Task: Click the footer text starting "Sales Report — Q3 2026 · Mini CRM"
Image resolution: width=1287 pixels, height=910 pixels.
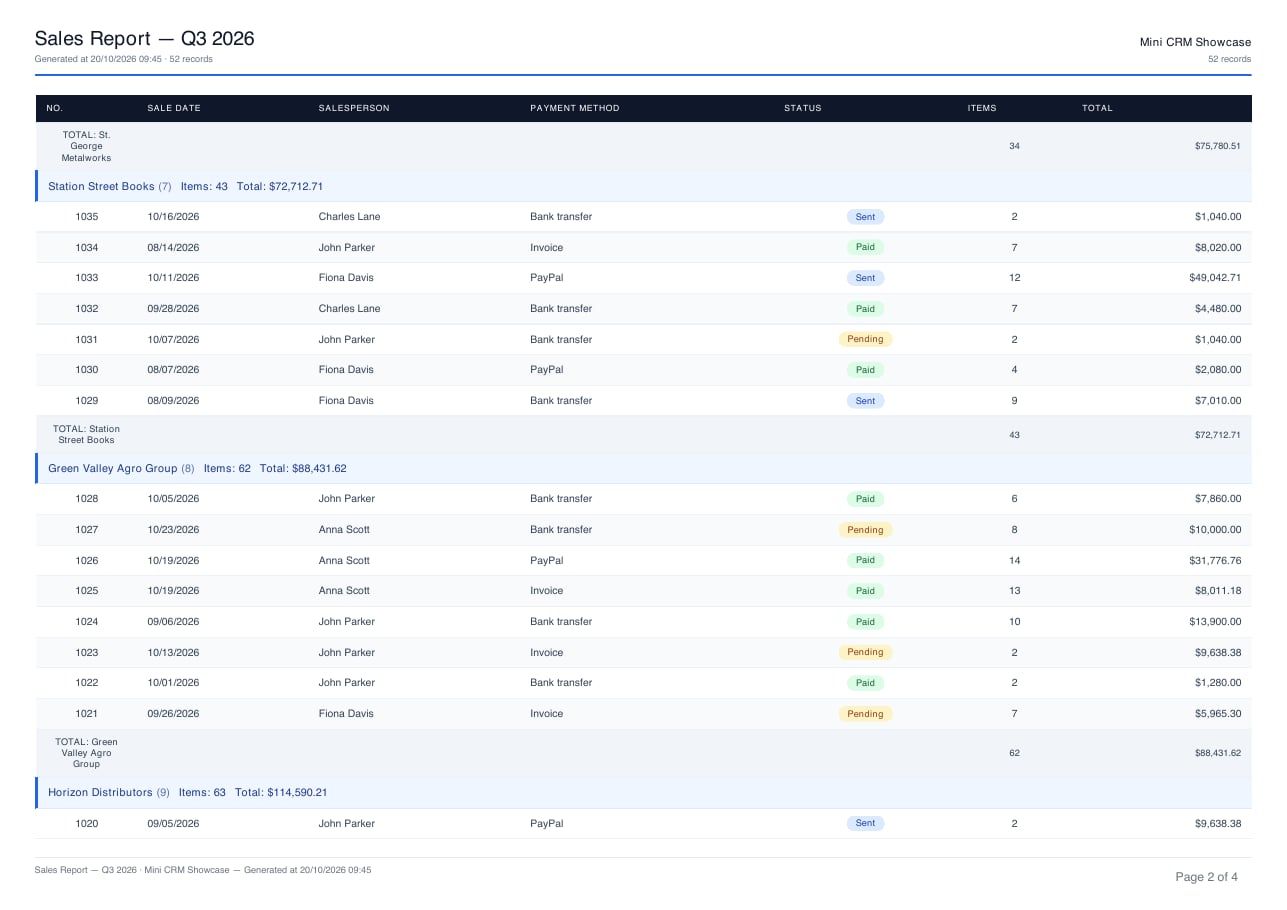Action: coord(203,870)
